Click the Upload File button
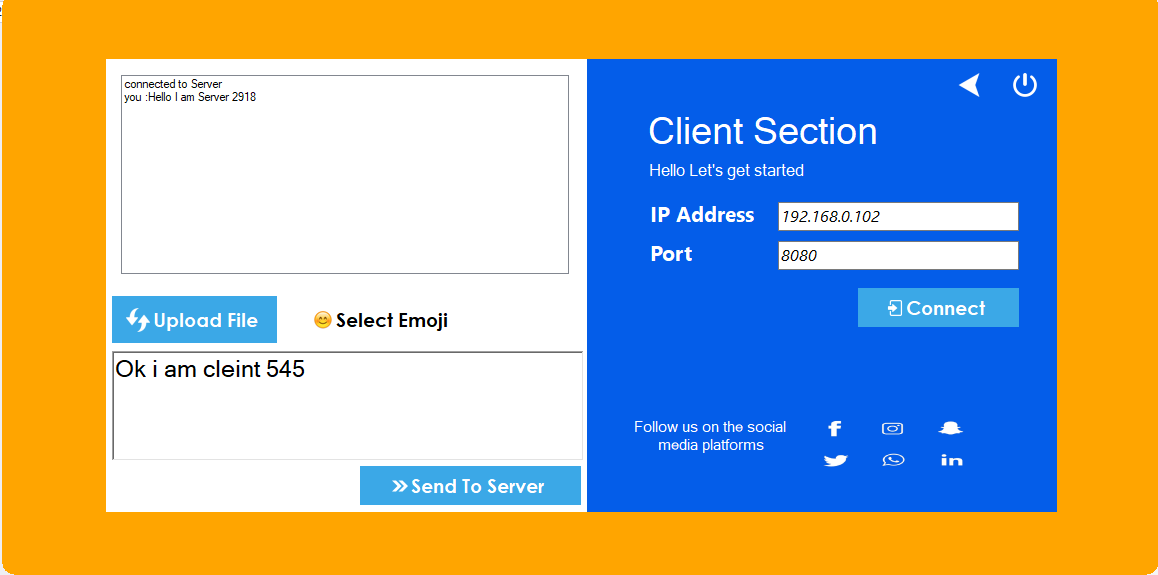Screen dimensions: 1158x575 tap(194, 320)
